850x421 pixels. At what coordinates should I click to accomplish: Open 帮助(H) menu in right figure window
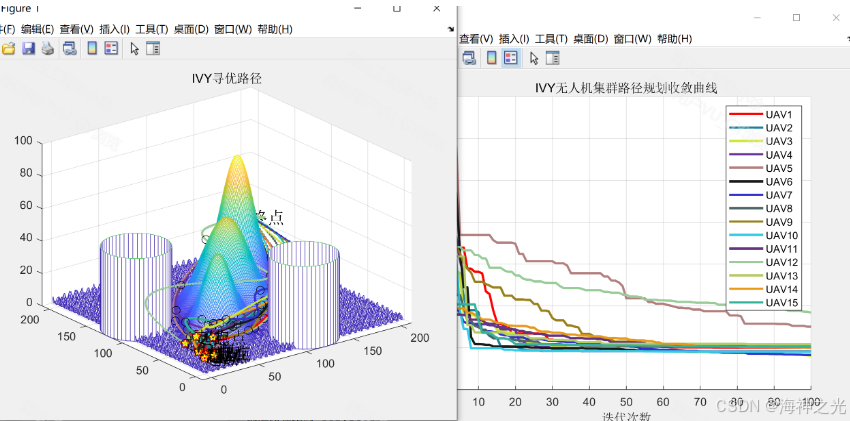click(x=674, y=39)
